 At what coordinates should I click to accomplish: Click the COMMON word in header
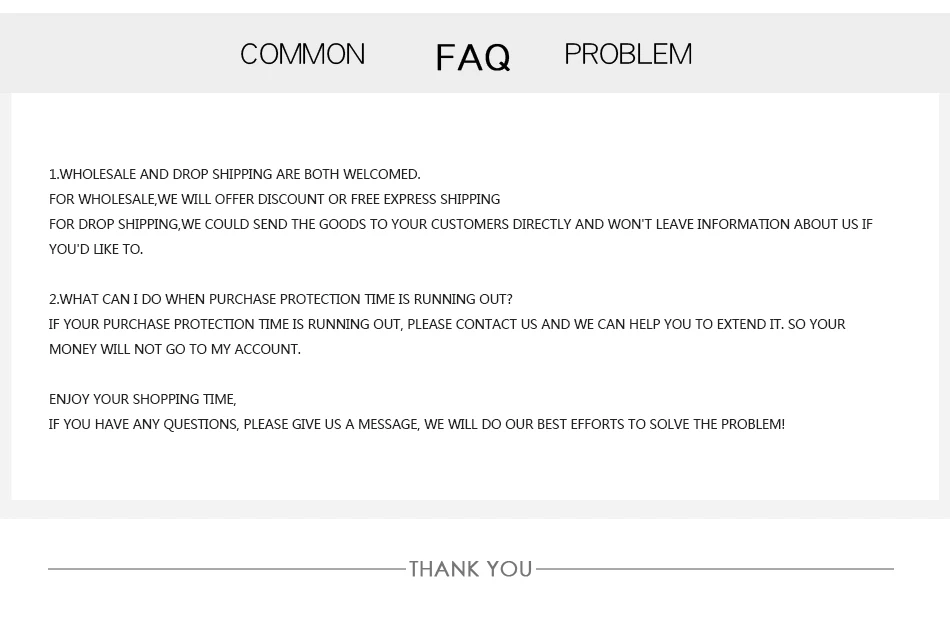click(302, 54)
